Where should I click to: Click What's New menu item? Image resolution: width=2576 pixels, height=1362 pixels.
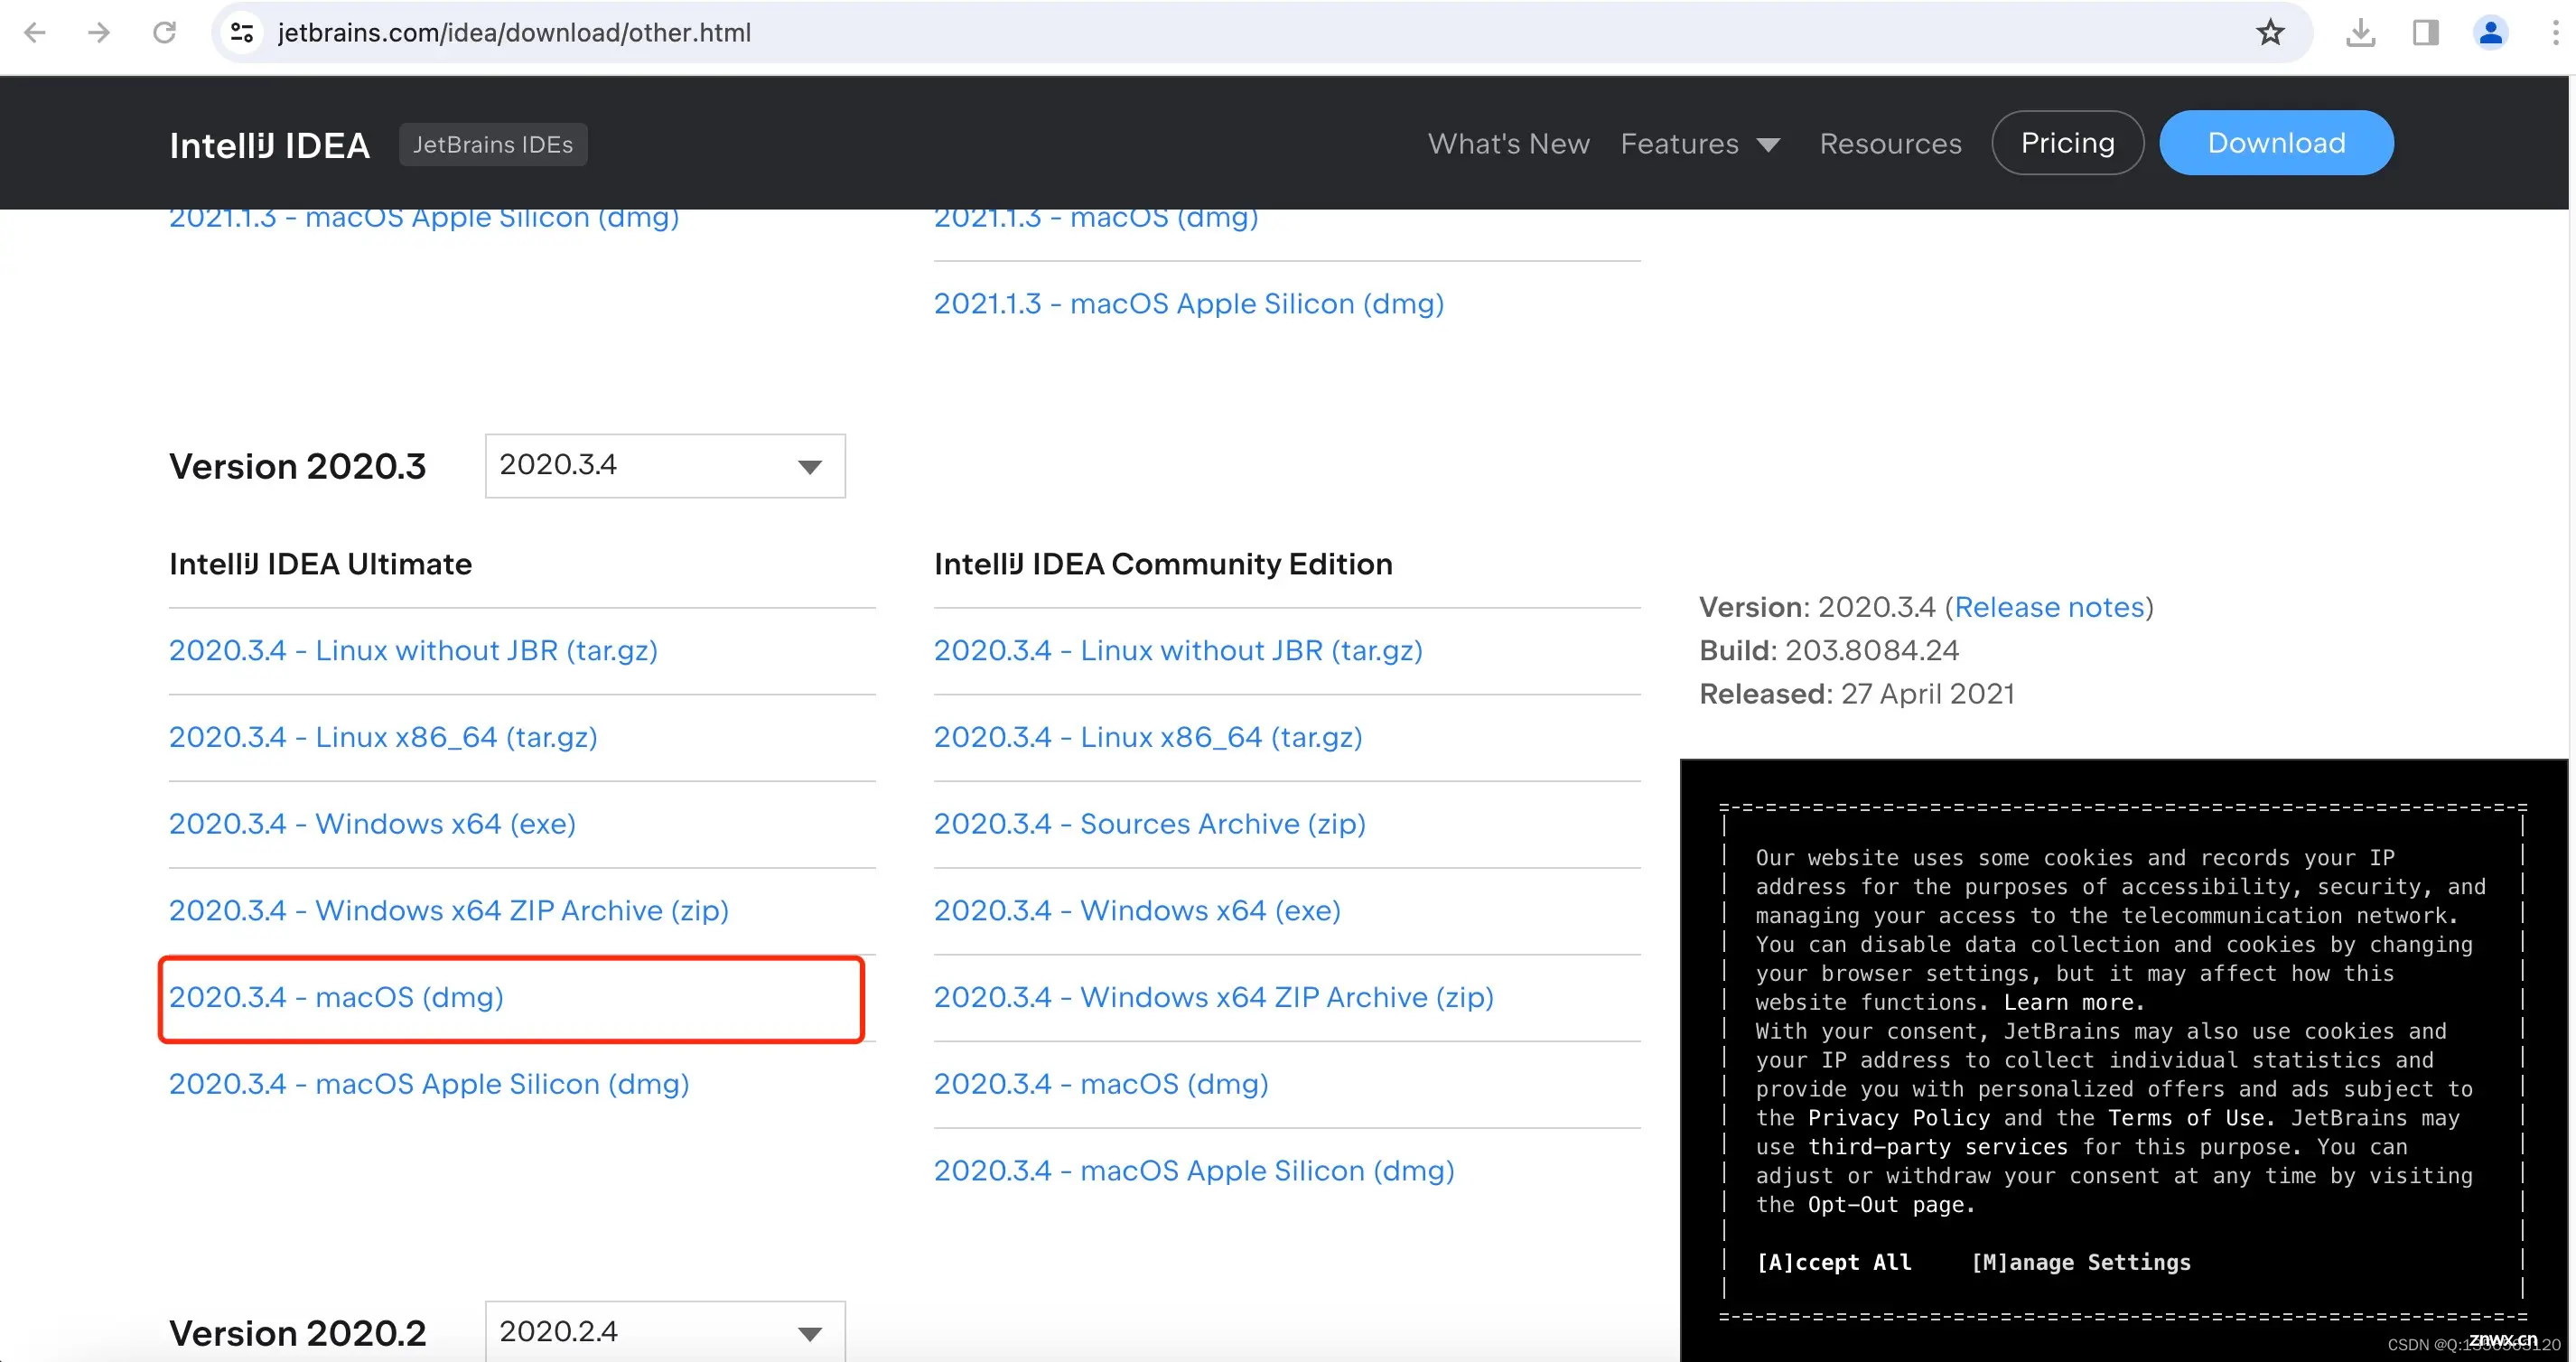click(x=1506, y=142)
